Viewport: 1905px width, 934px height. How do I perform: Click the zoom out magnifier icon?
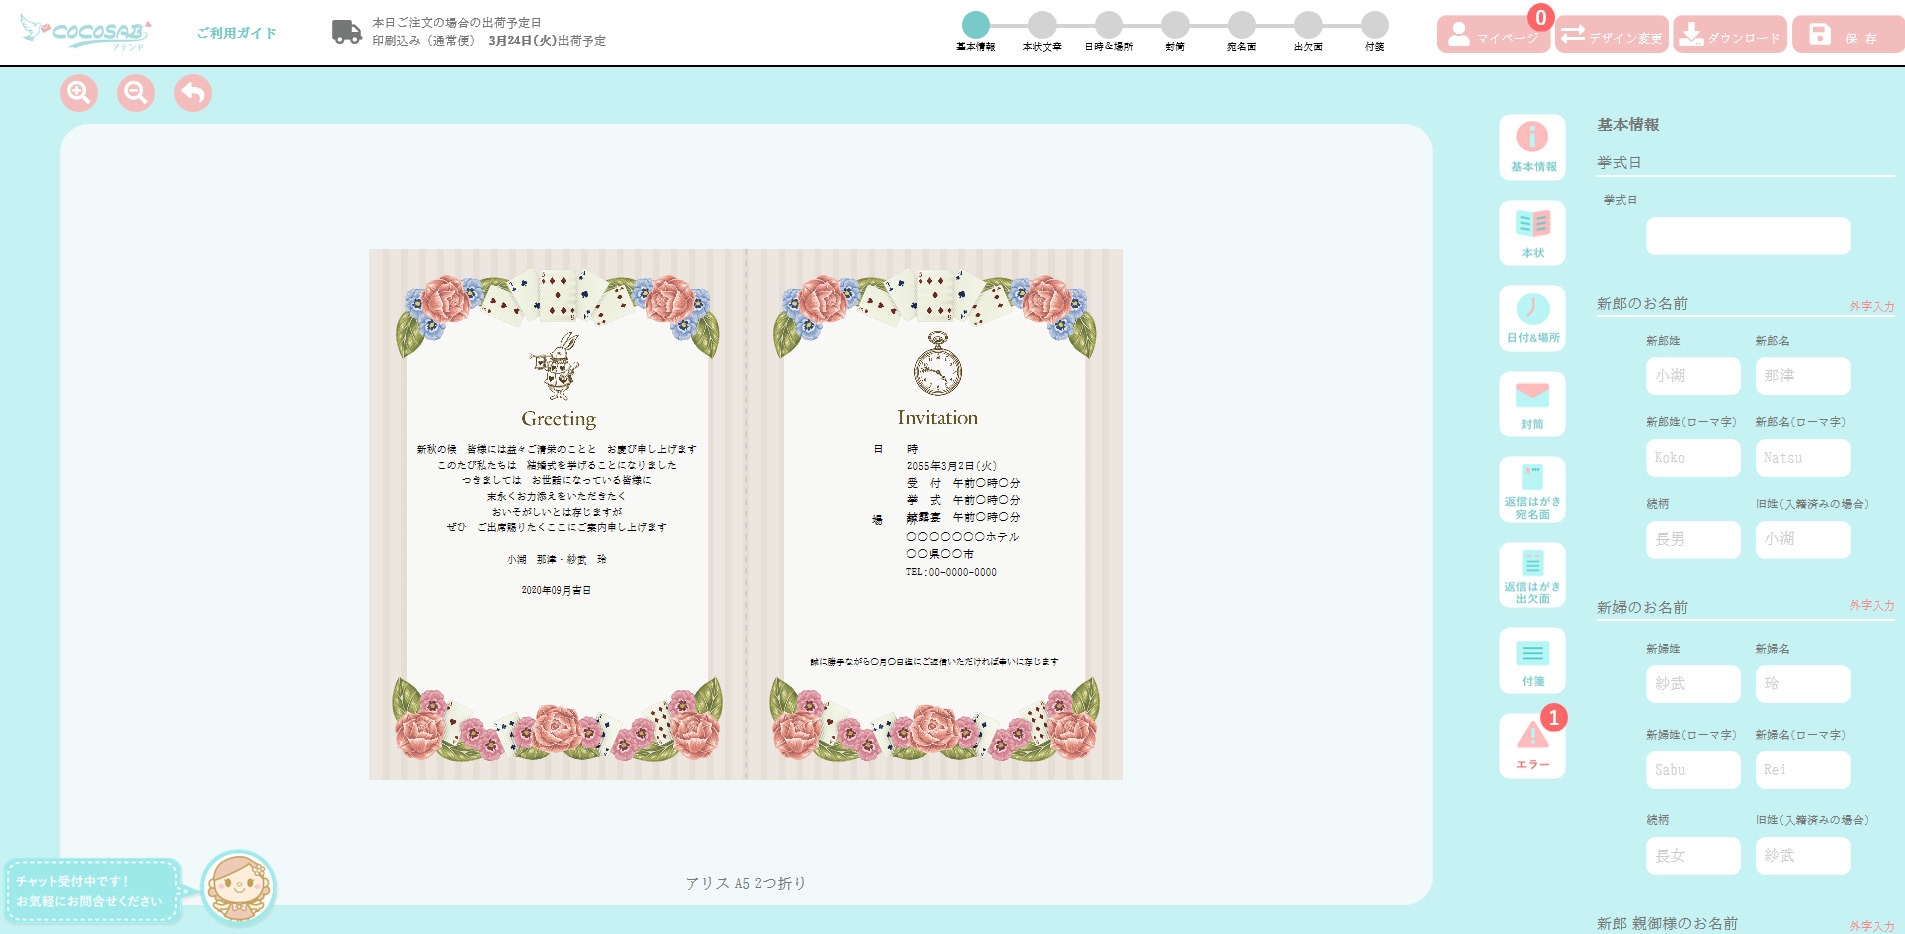[136, 93]
